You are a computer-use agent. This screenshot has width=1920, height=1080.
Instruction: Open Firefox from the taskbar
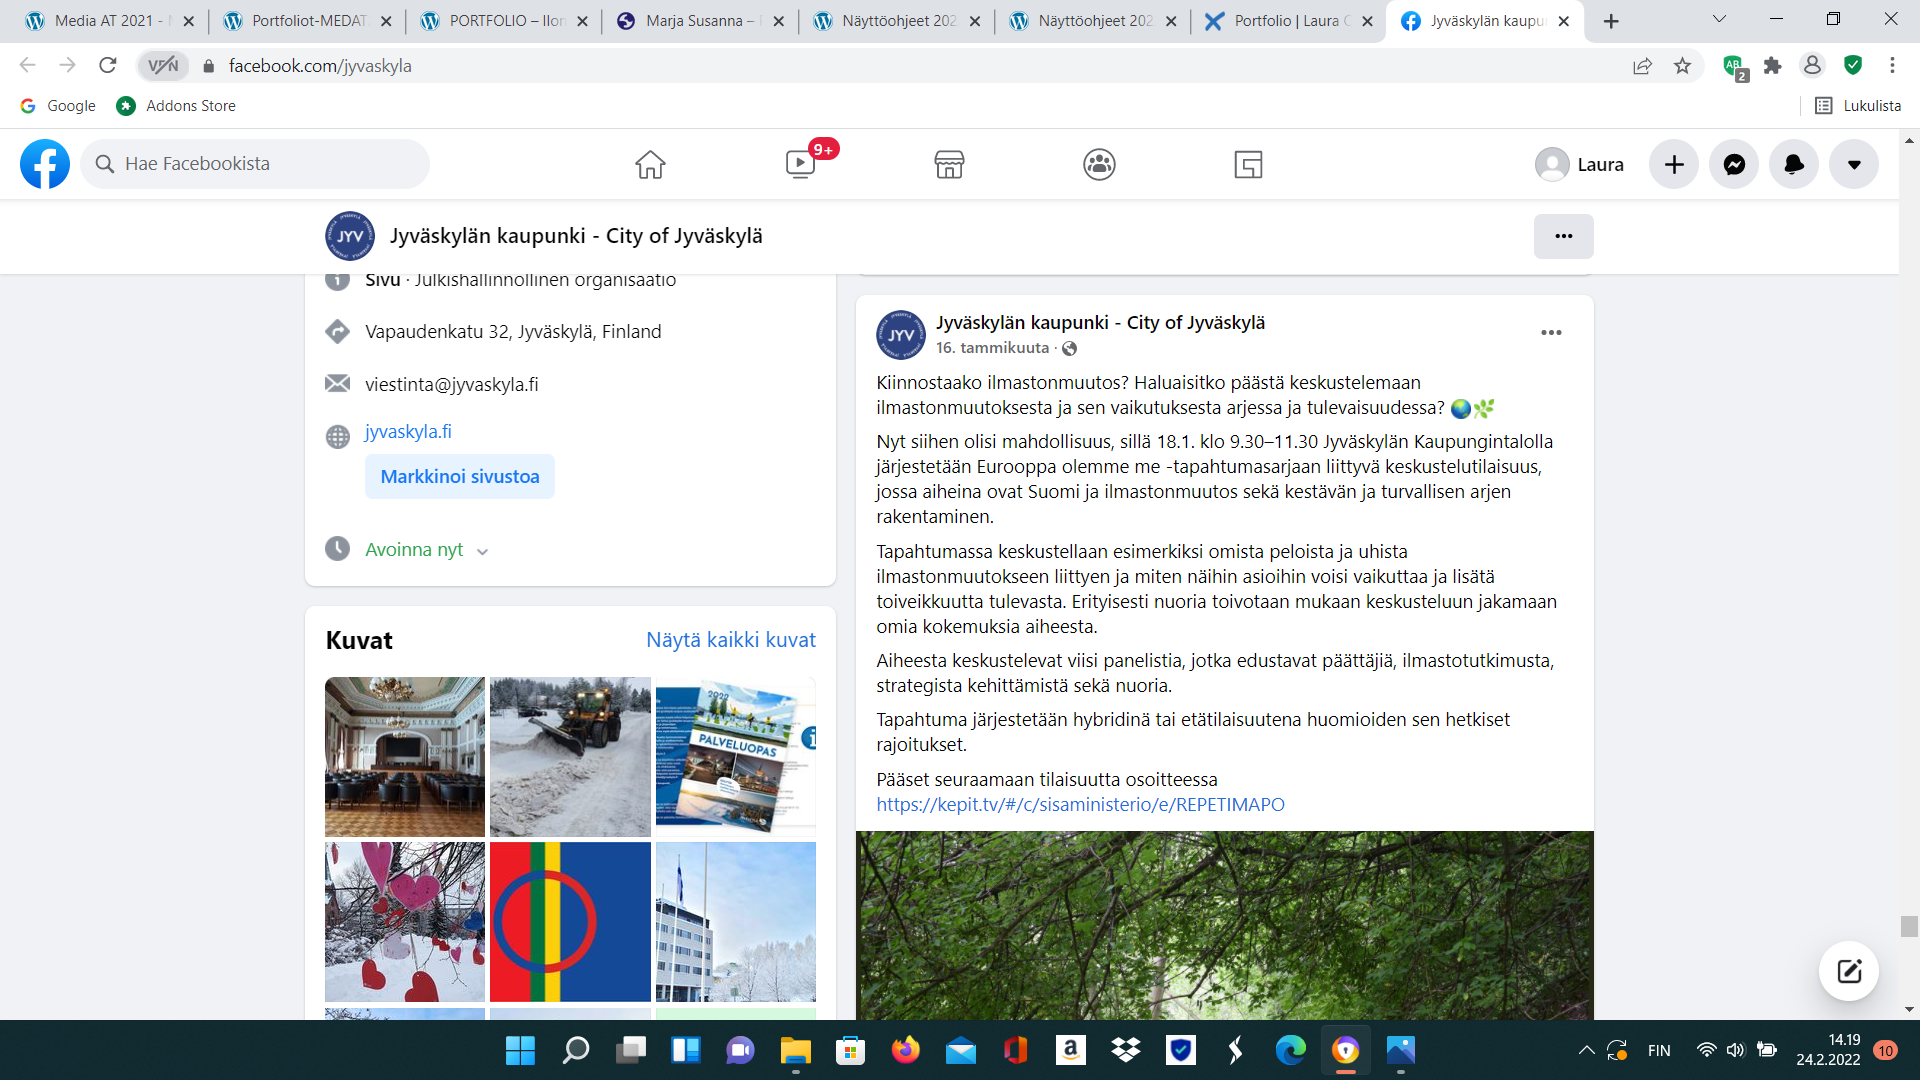tap(906, 1050)
